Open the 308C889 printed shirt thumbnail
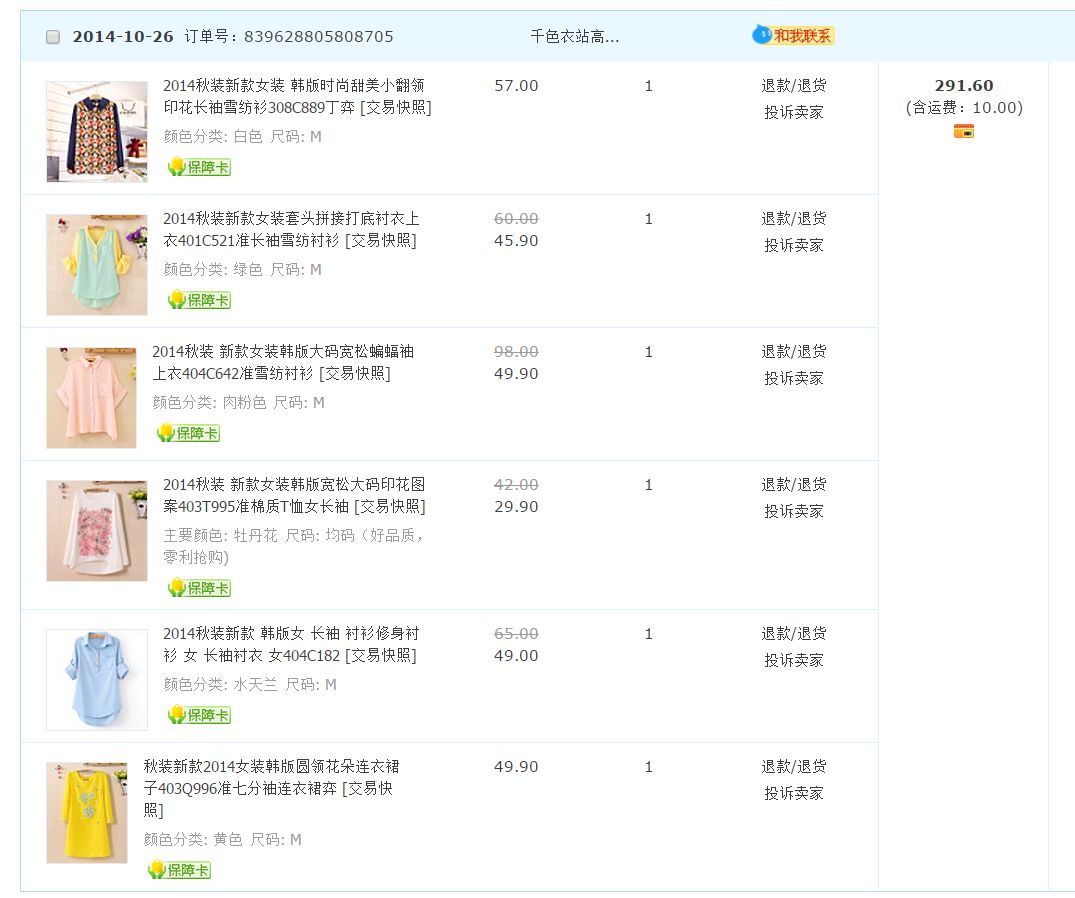 click(x=97, y=132)
